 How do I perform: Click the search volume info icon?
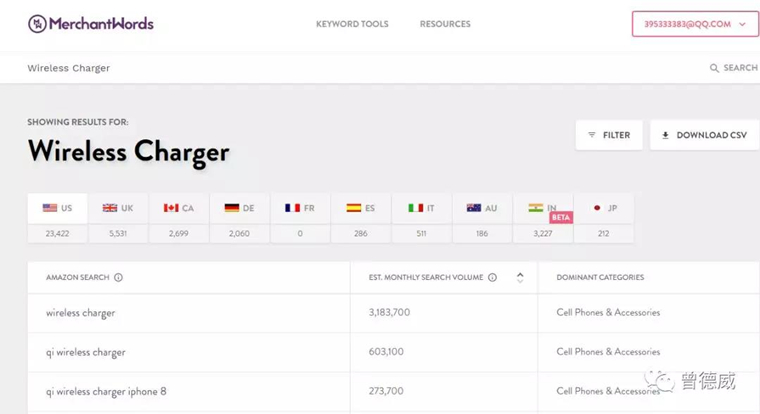point(492,277)
